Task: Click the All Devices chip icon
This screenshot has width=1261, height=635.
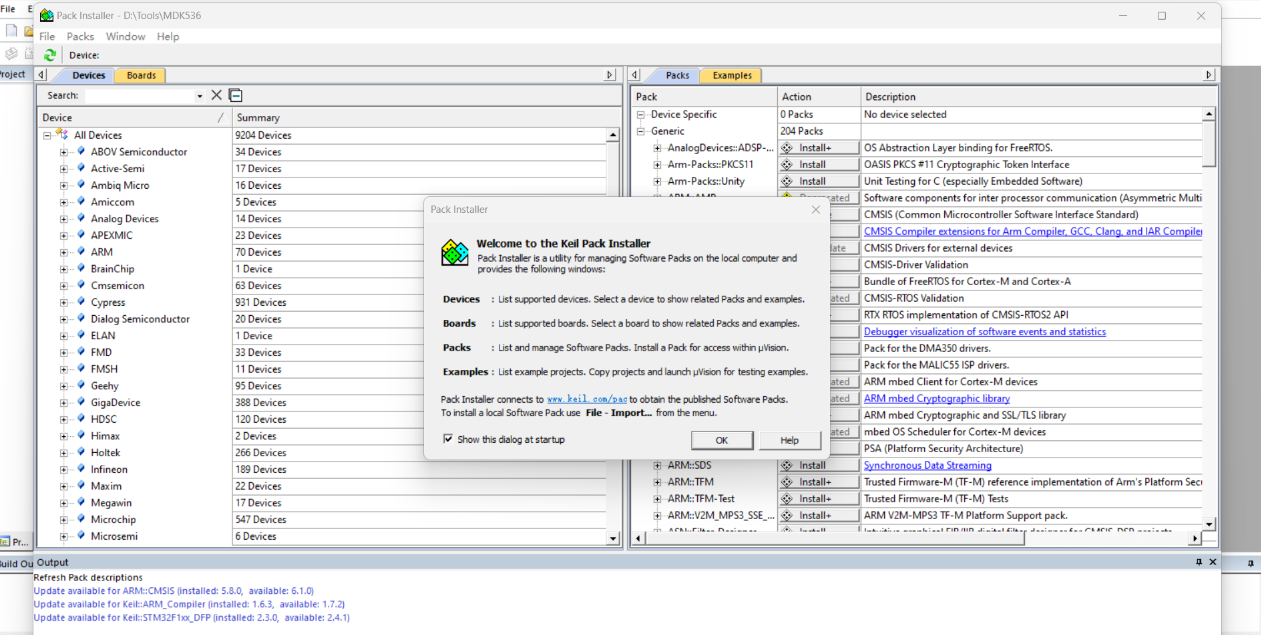Action: point(62,134)
